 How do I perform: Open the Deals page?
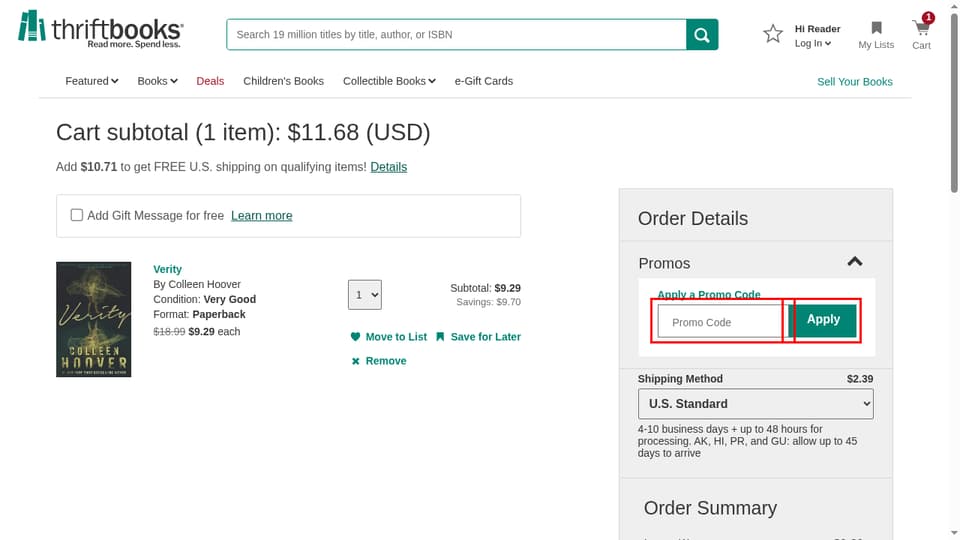[x=210, y=81]
